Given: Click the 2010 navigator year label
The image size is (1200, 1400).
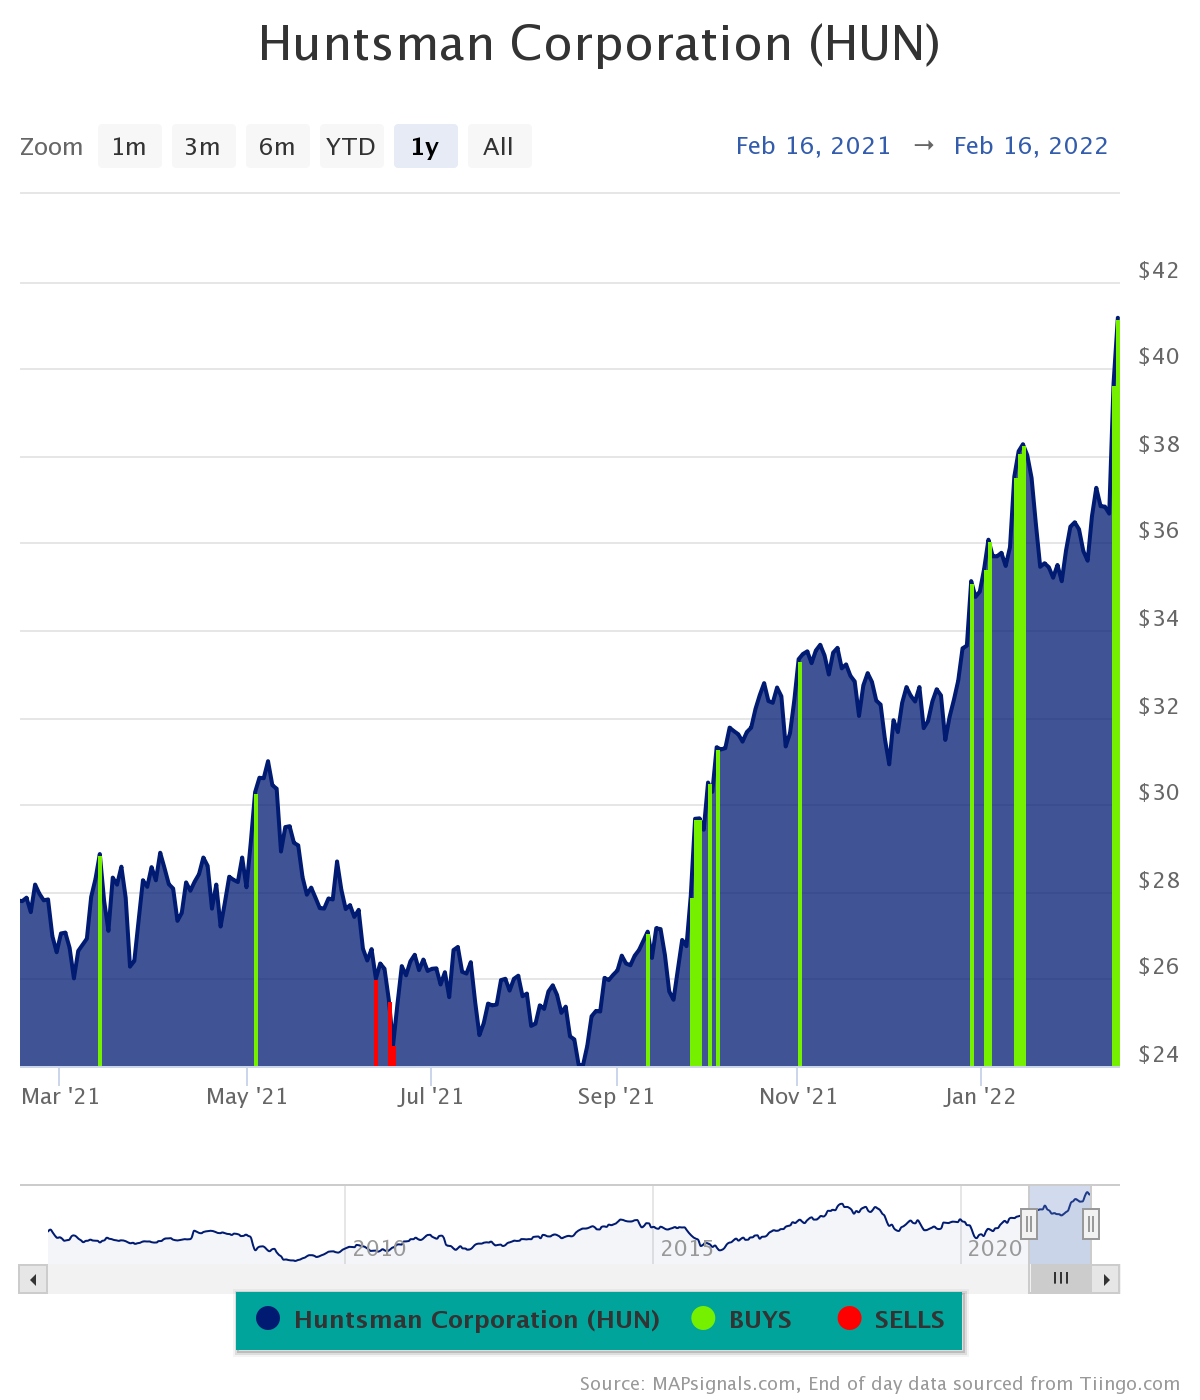Looking at the screenshot, I should click(x=379, y=1248).
